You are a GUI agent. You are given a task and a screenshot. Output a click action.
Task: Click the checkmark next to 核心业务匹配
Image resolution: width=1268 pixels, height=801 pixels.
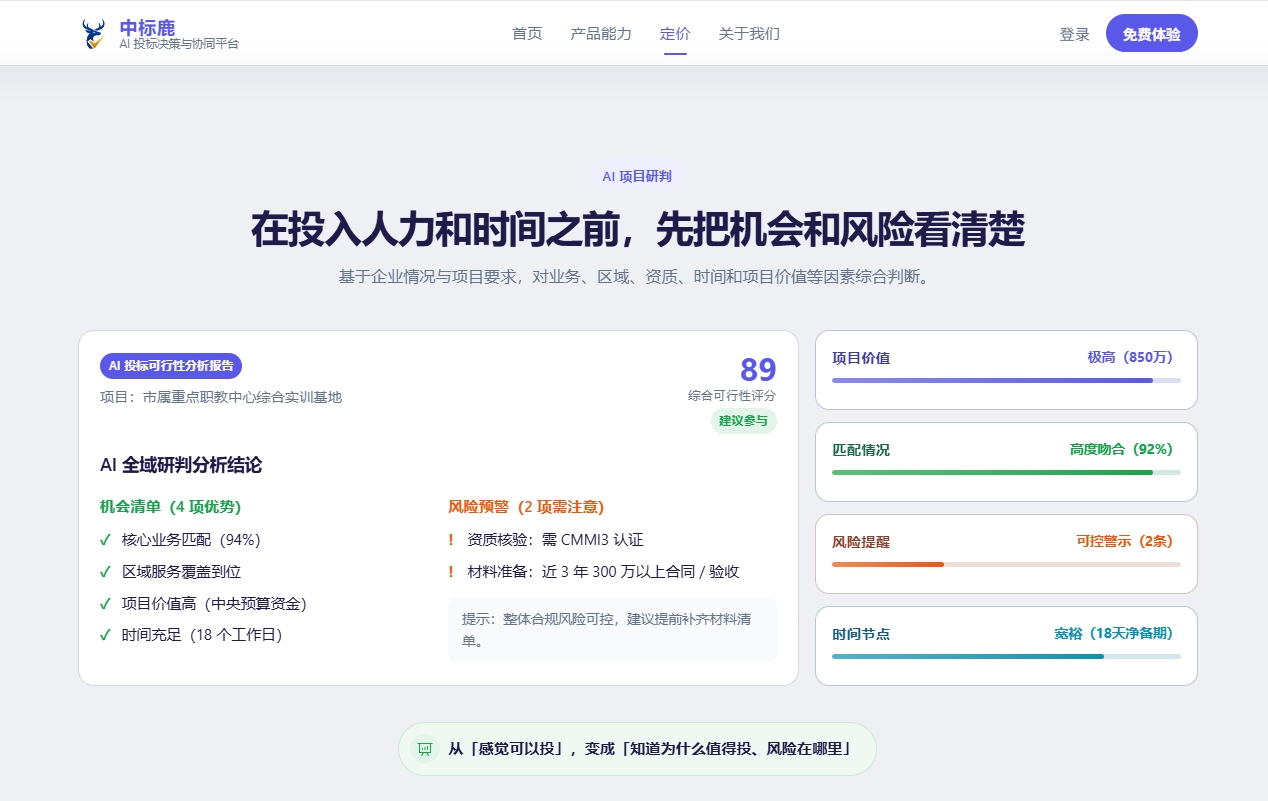click(x=105, y=540)
